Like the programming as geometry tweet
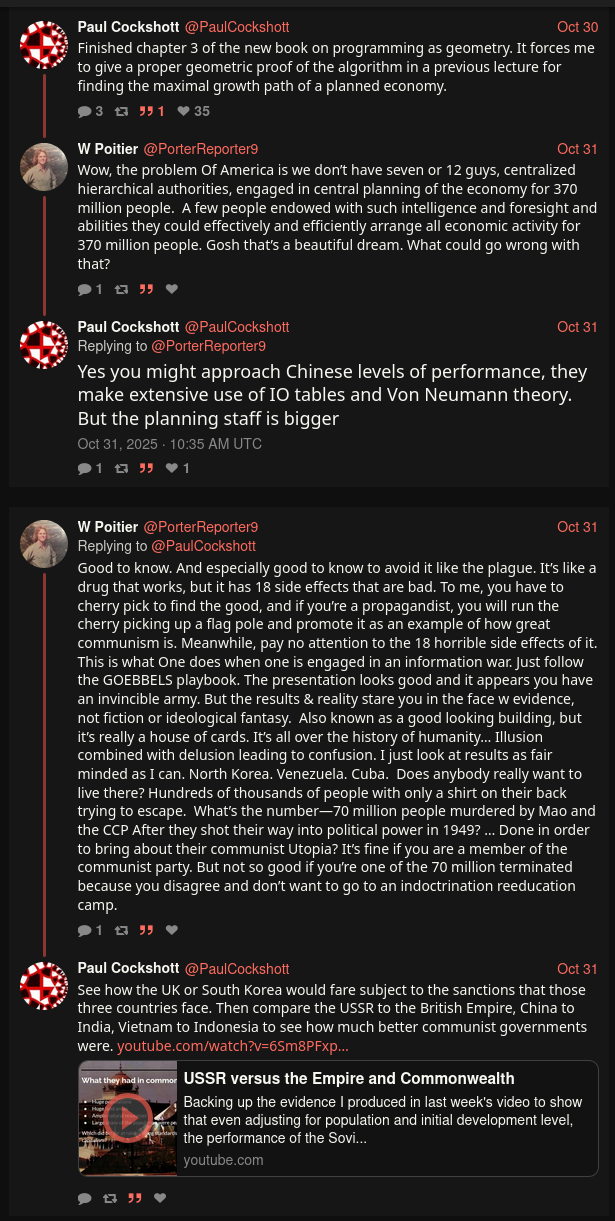This screenshot has height=1221, width=615. click(184, 112)
